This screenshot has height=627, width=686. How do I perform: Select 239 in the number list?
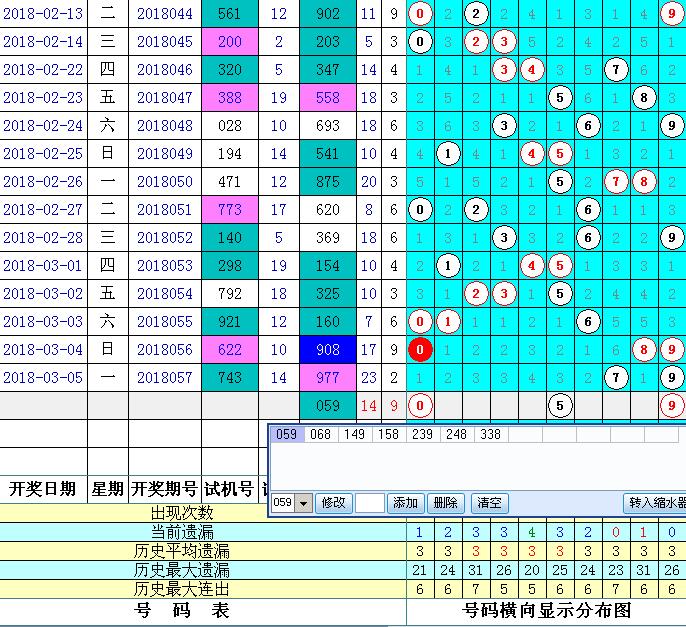pyautogui.click(x=422, y=435)
